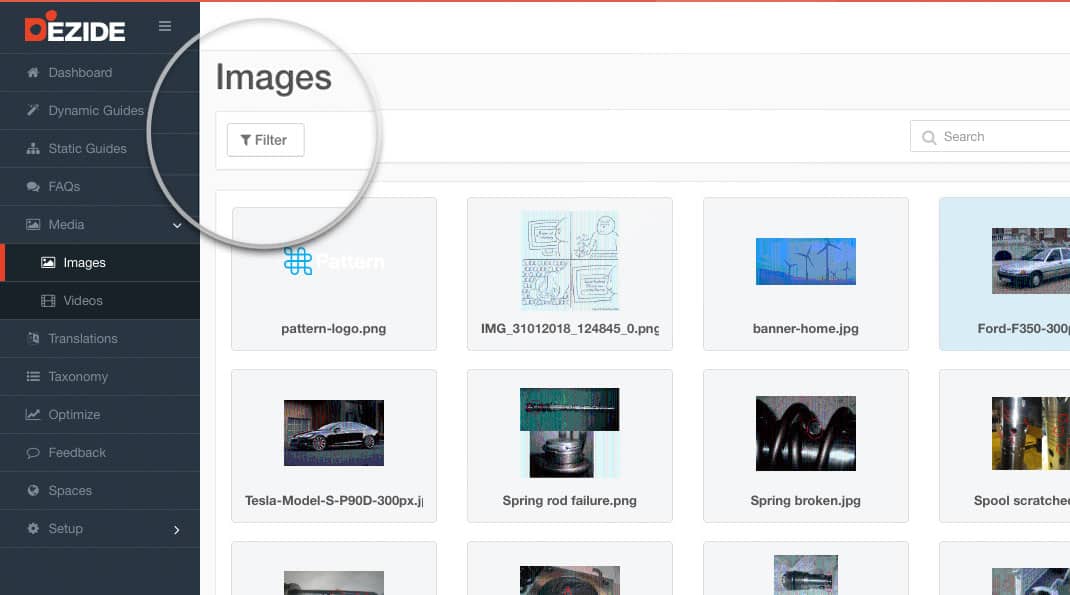Collapse the Media submenu chevron
The image size is (1070, 595).
coord(177,225)
